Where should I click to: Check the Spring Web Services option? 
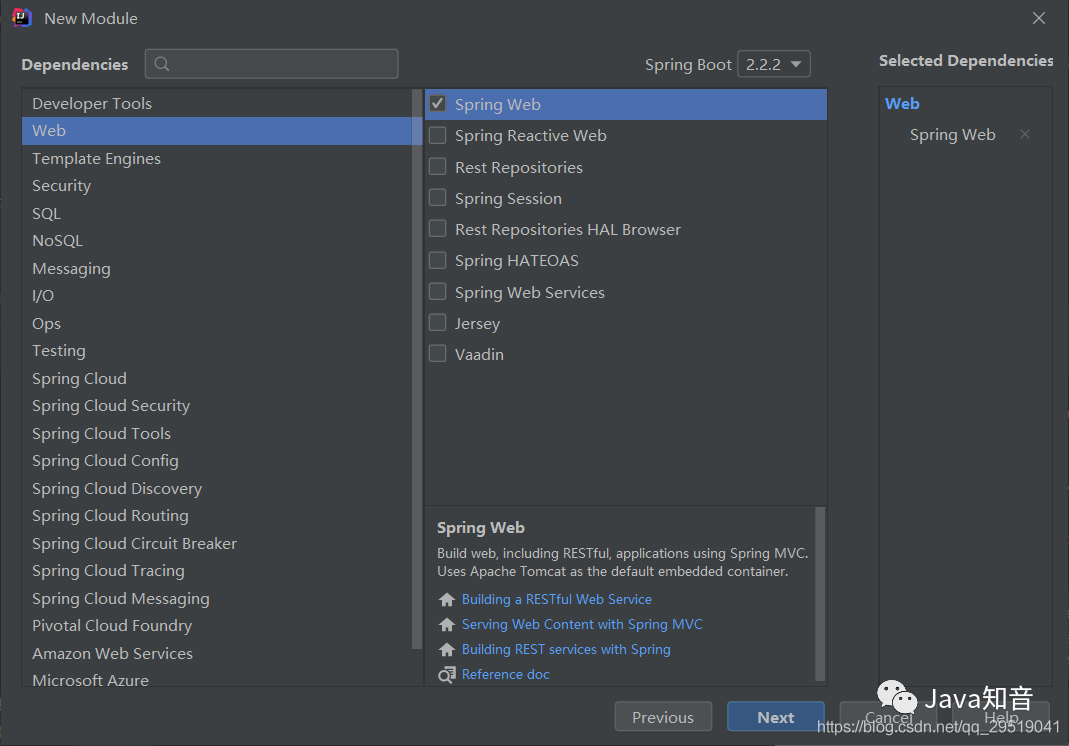click(438, 292)
